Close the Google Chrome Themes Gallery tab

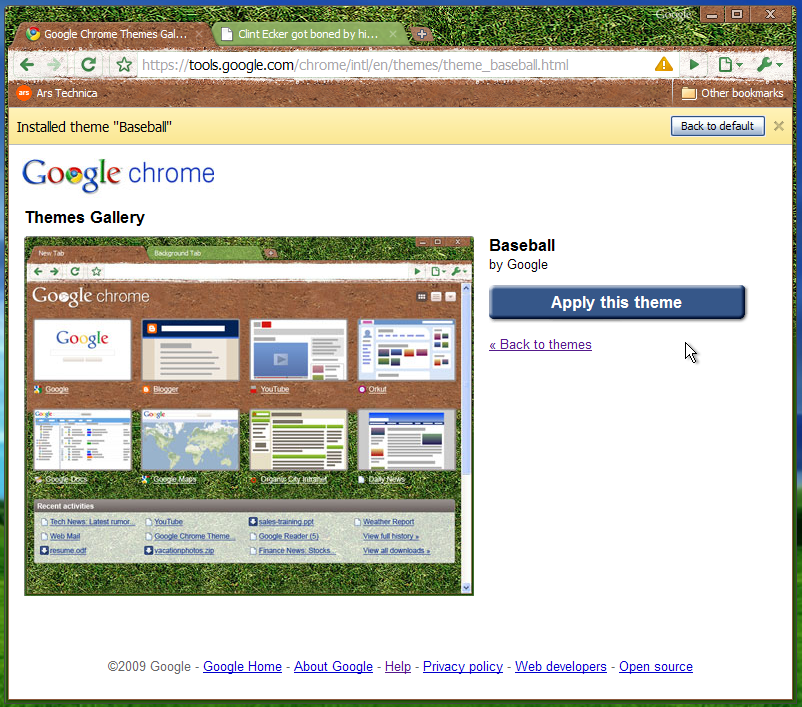pyautogui.click(x=199, y=34)
